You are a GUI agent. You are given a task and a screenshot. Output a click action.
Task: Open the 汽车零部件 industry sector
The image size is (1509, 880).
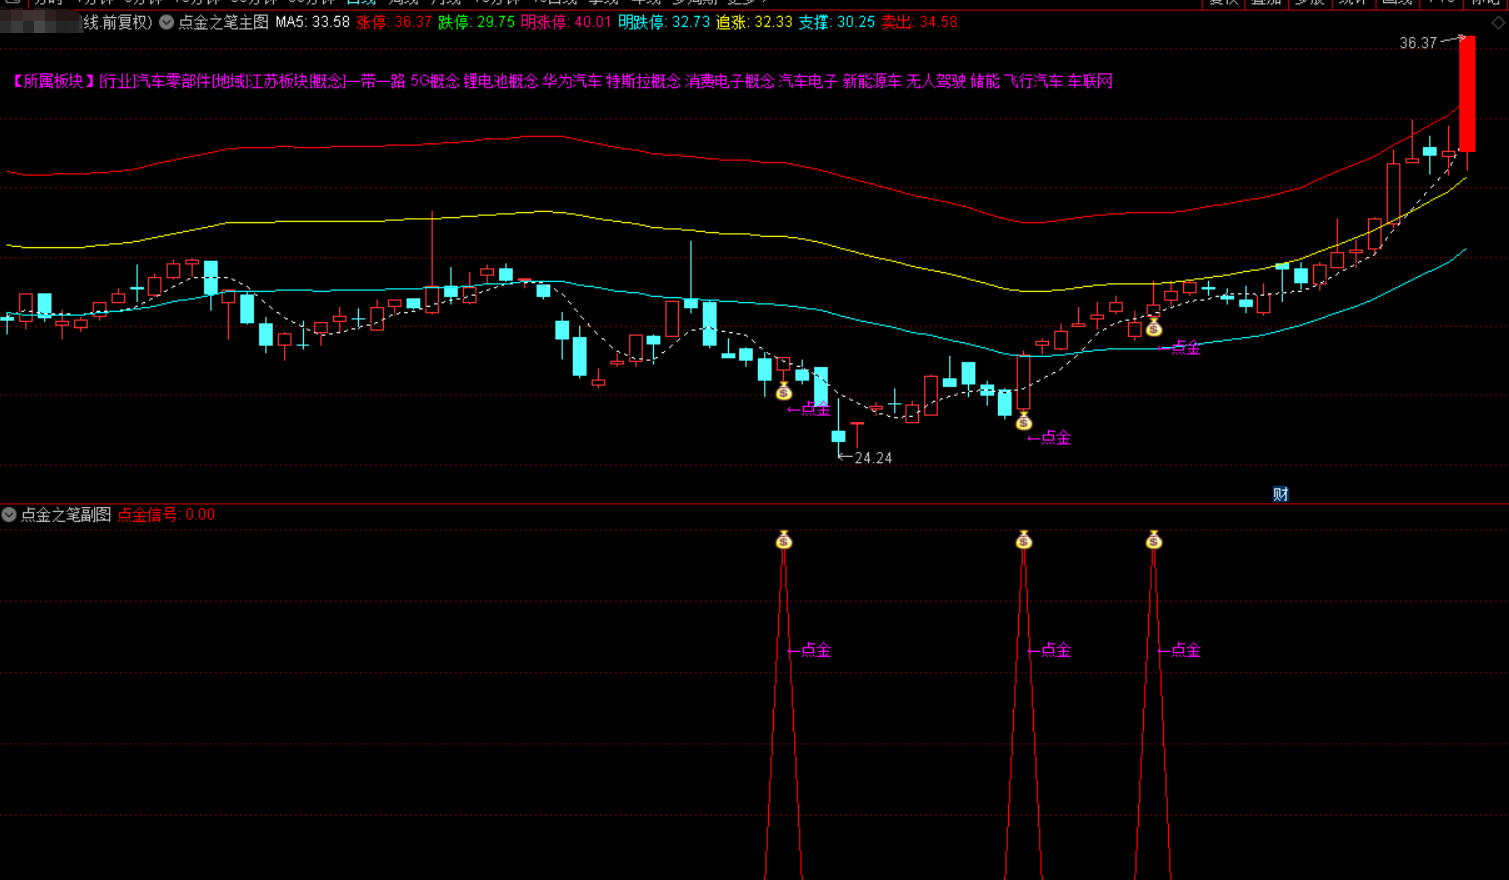(x=174, y=81)
